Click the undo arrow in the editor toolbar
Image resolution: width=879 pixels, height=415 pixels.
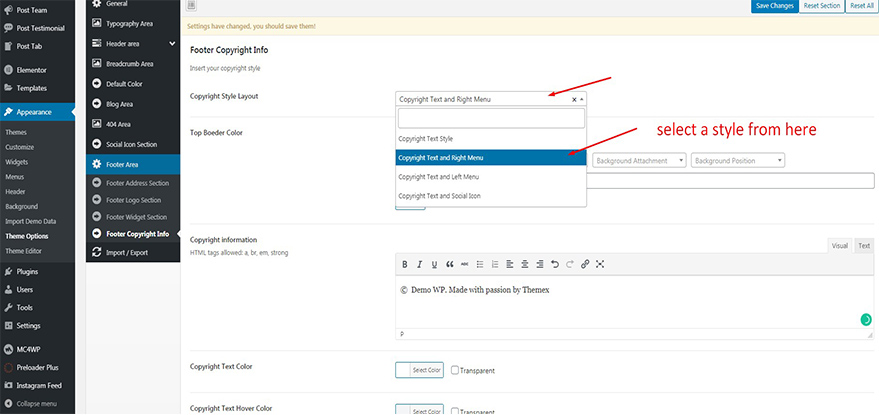tap(555, 264)
